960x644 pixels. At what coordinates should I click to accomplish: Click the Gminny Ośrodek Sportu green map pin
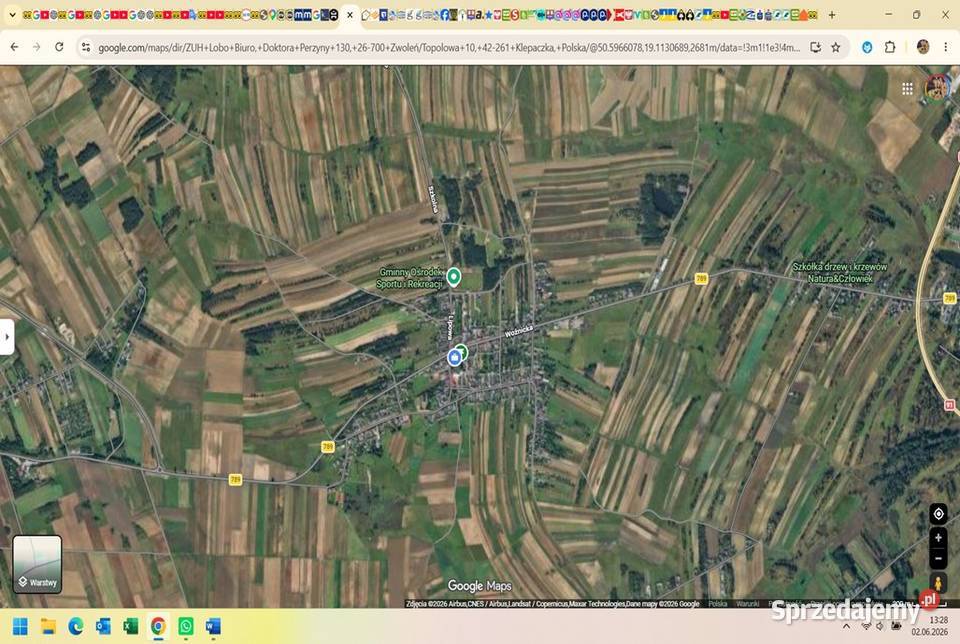[x=453, y=277]
